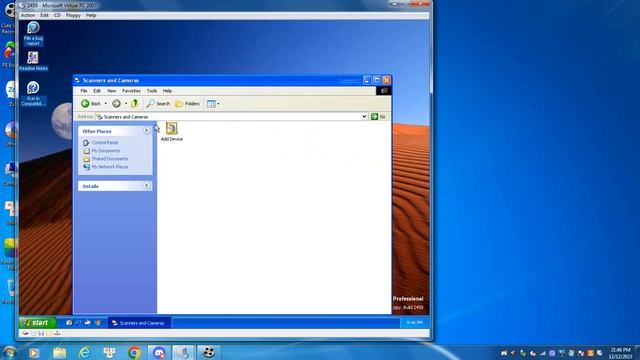Viewport: 640px width, 360px height.
Task: Open the Control Panel link
Action: coord(104,143)
